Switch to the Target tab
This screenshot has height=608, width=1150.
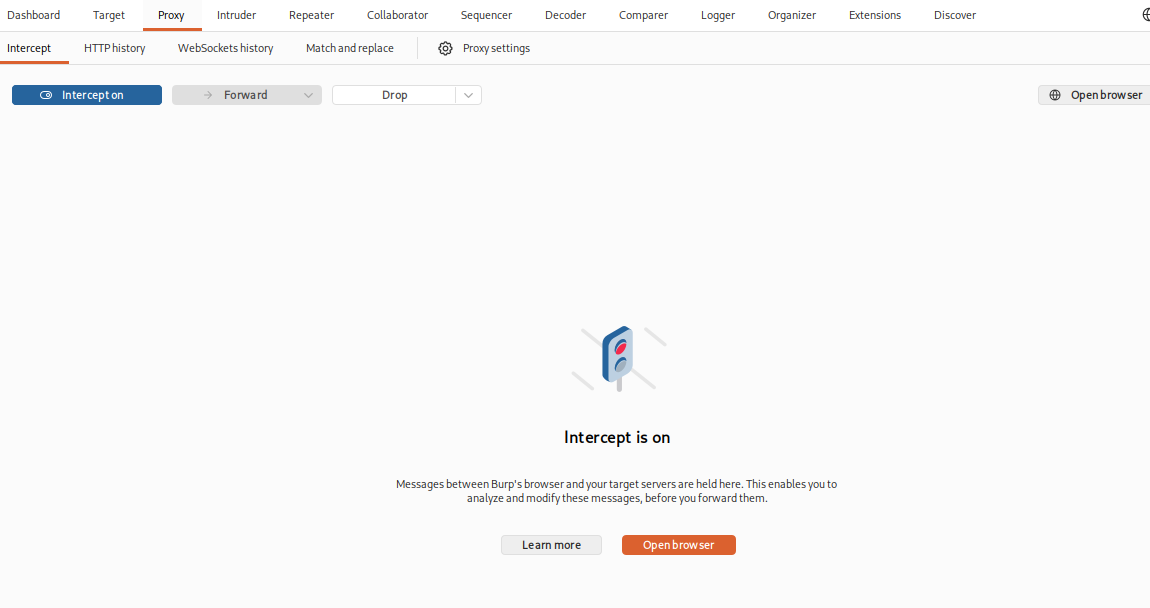[x=109, y=15]
